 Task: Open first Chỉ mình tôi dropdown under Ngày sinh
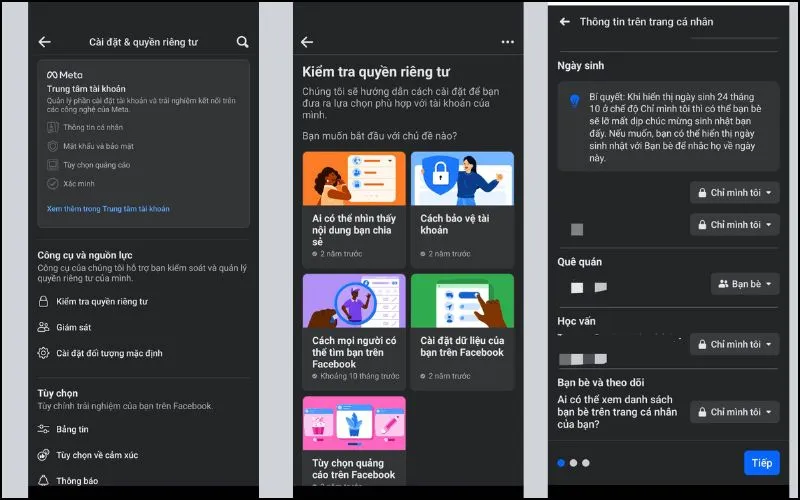pyautogui.click(x=734, y=192)
